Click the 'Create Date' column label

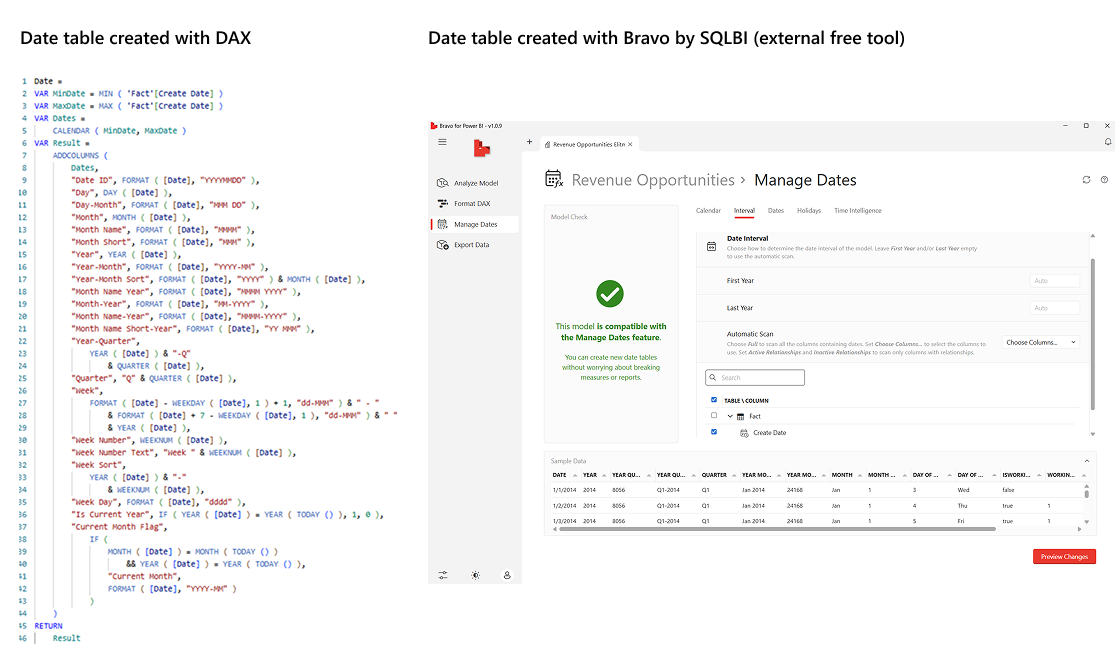click(x=769, y=433)
